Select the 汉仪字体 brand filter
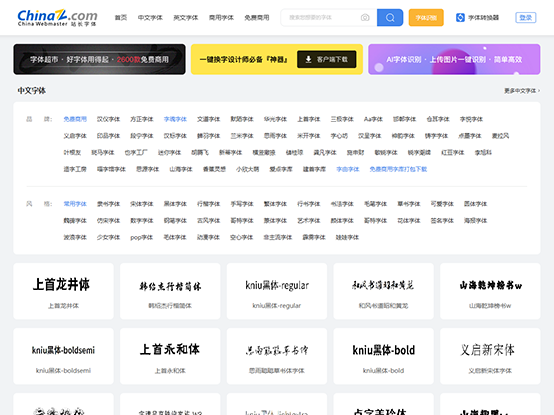The width and height of the screenshot is (554, 415). pos(108,119)
